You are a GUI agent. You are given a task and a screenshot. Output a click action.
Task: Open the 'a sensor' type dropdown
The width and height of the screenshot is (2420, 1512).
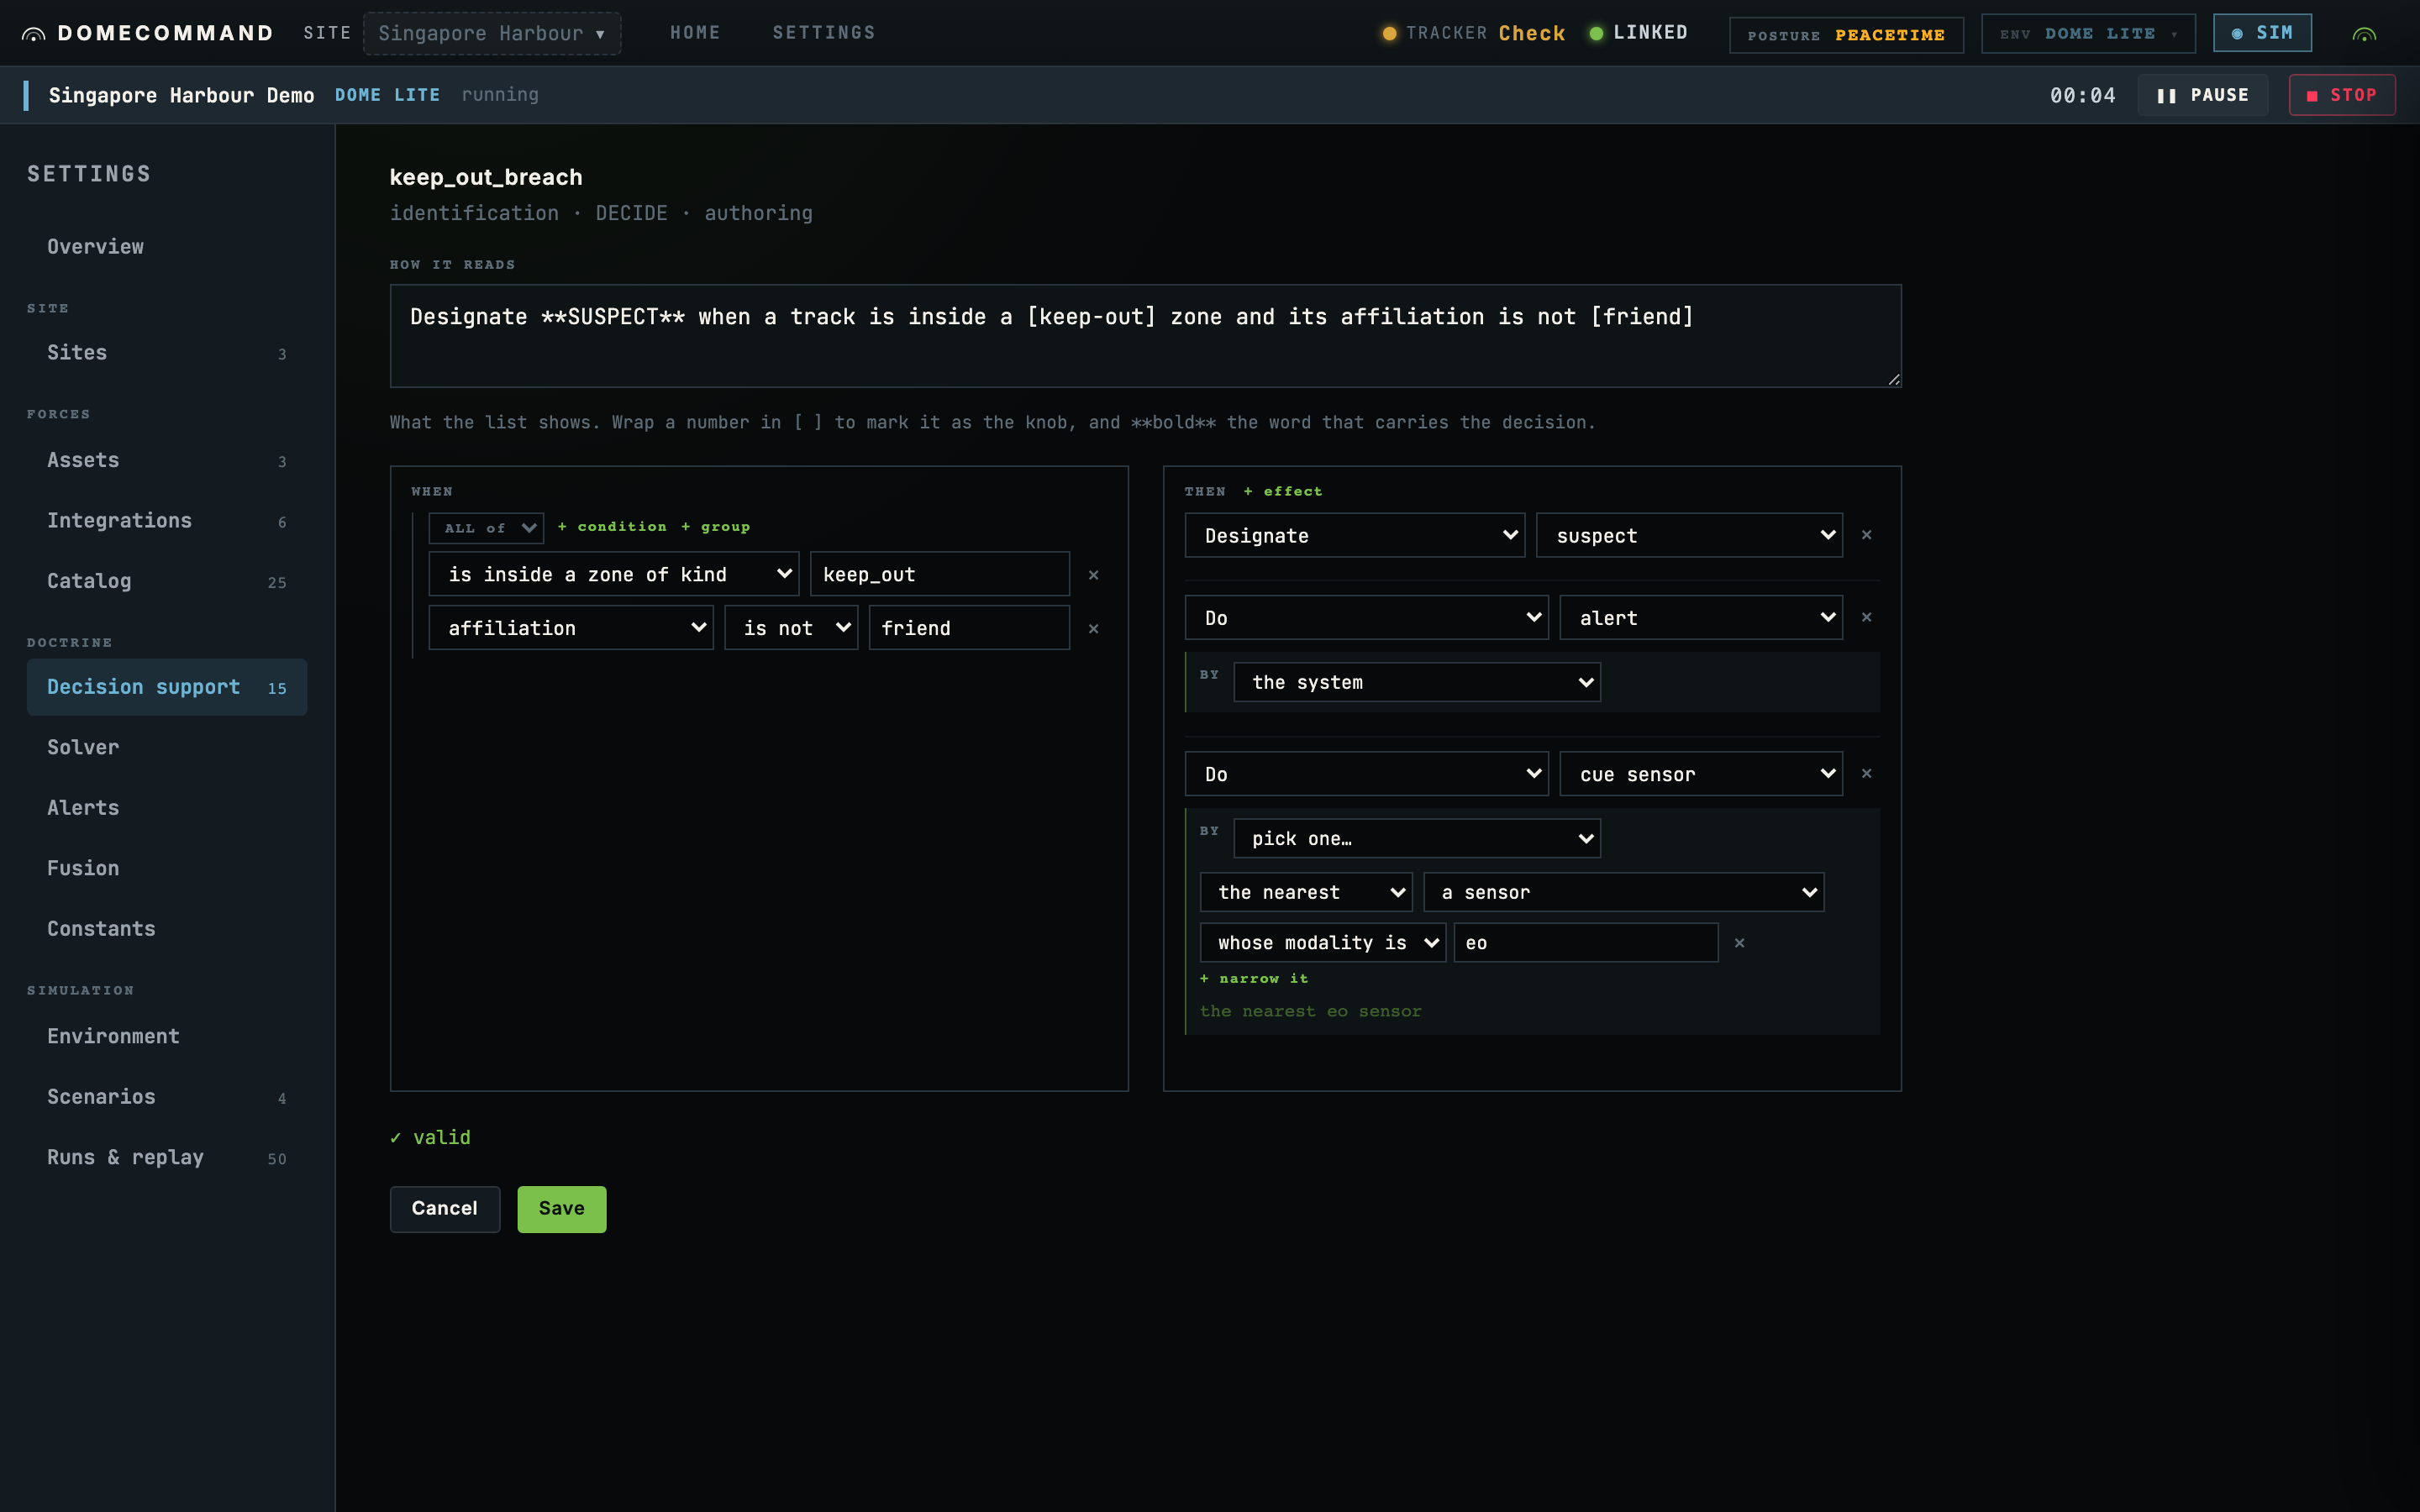1624,892
